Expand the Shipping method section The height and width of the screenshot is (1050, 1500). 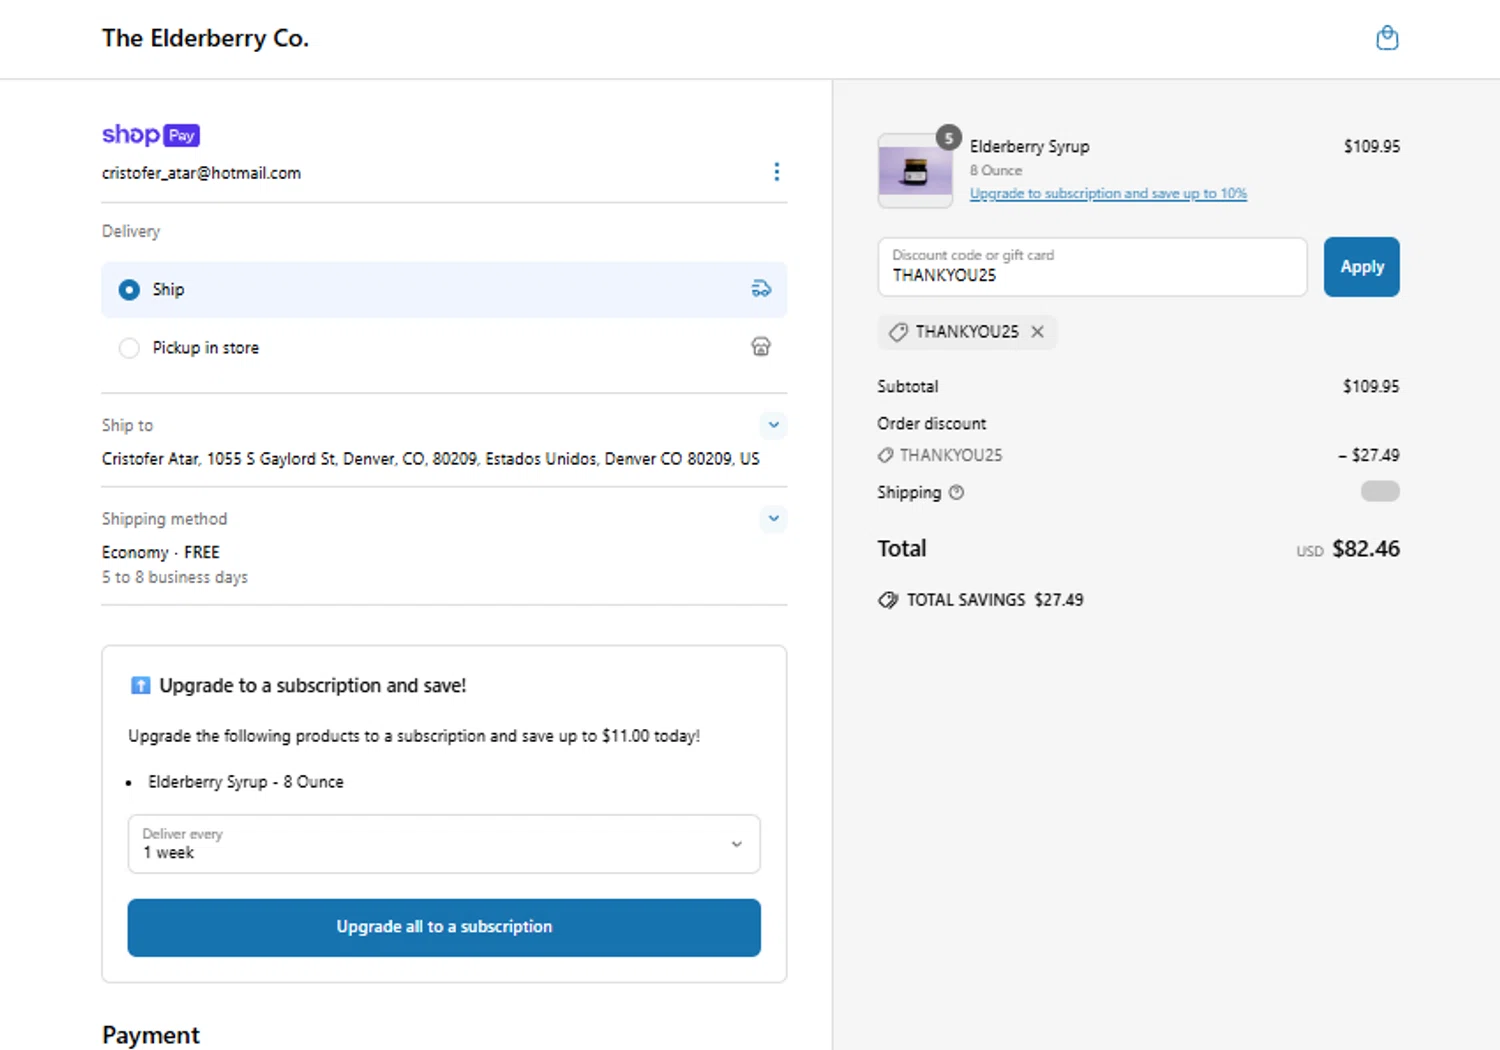click(773, 519)
